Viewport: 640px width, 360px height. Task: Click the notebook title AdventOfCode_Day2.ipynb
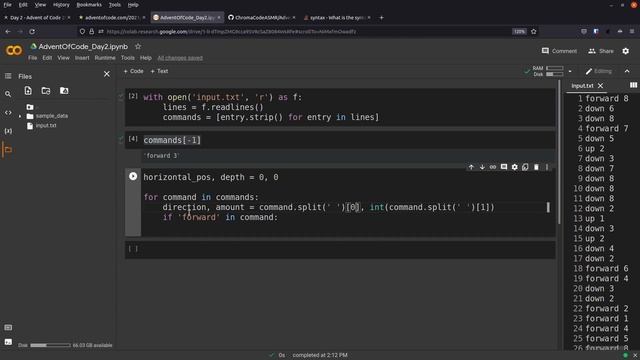(83, 47)
